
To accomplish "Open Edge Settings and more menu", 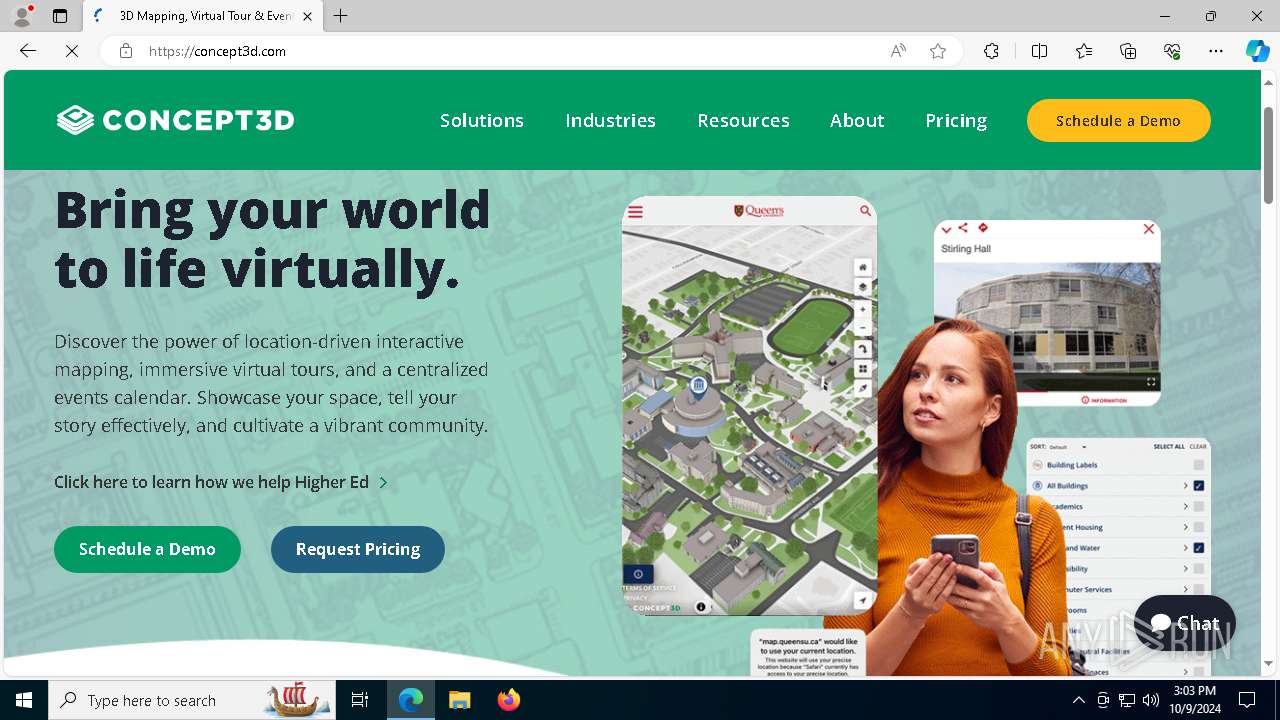I will [x=1216, y=51].
